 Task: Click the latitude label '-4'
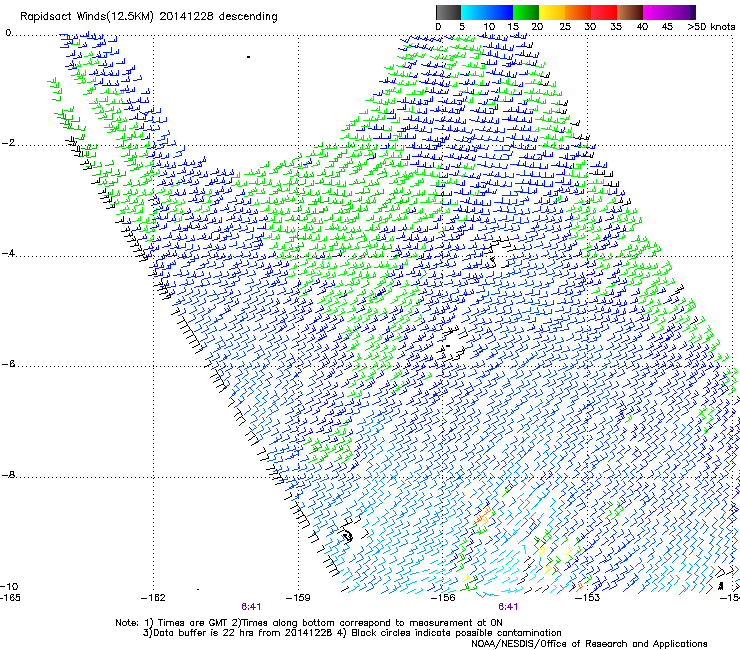coord(8,253)
